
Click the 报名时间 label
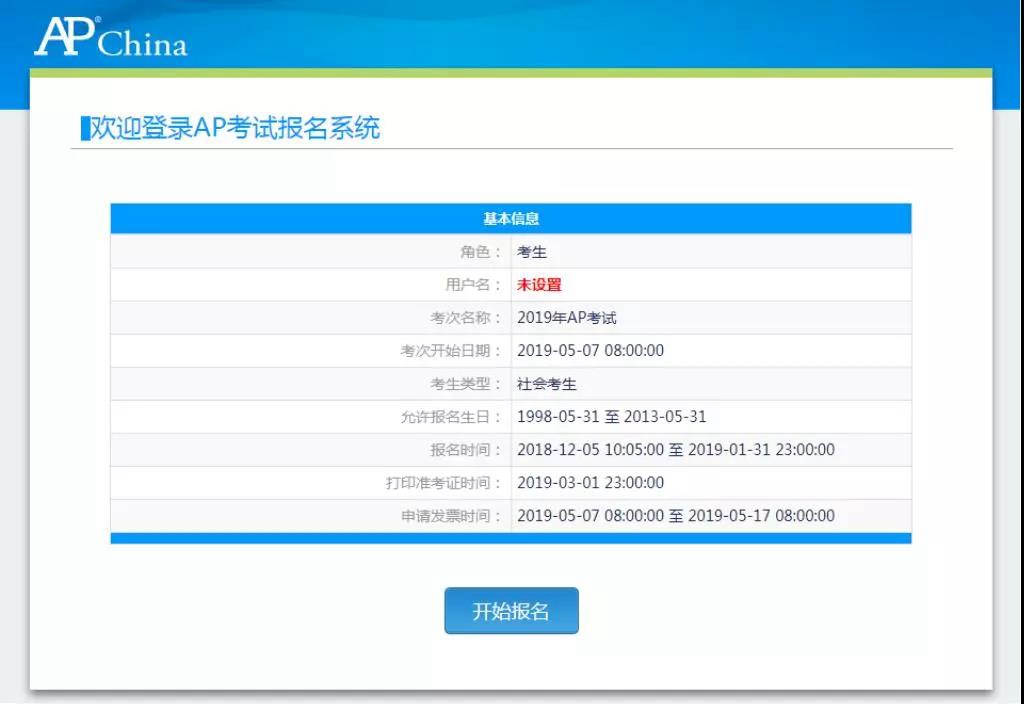point(466,450)
